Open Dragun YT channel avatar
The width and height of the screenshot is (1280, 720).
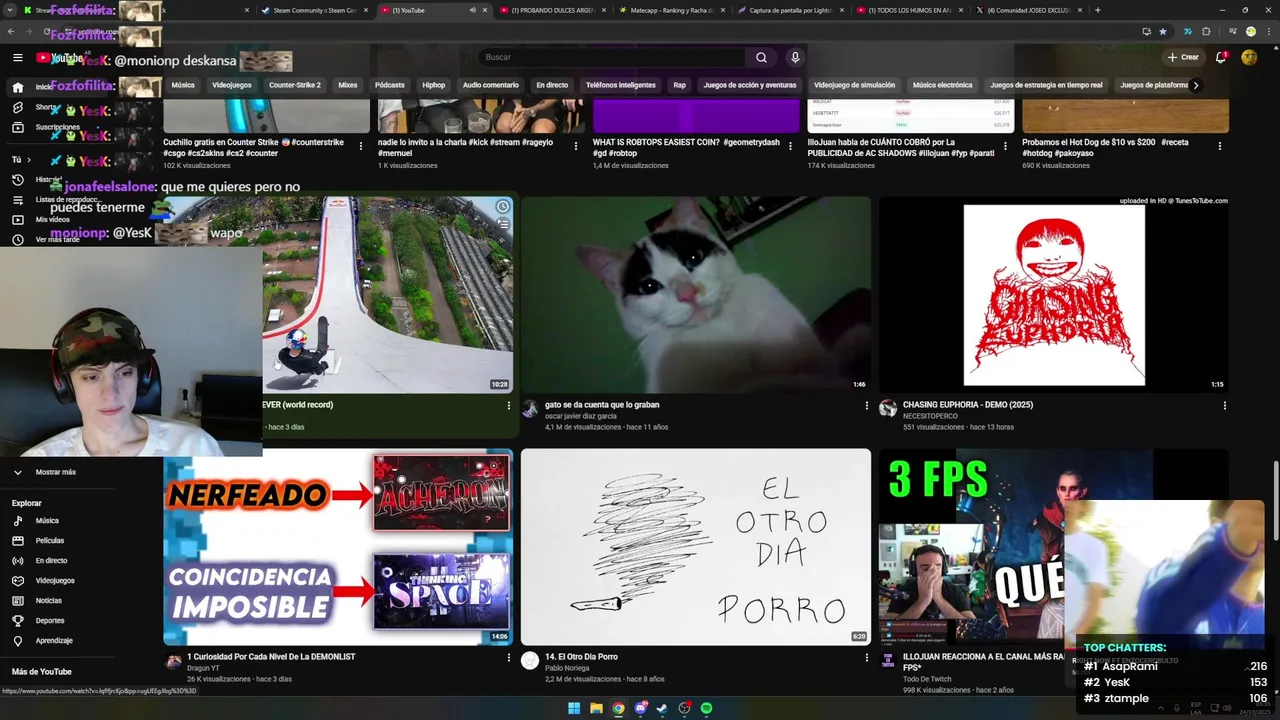click(x=173, y=661)
